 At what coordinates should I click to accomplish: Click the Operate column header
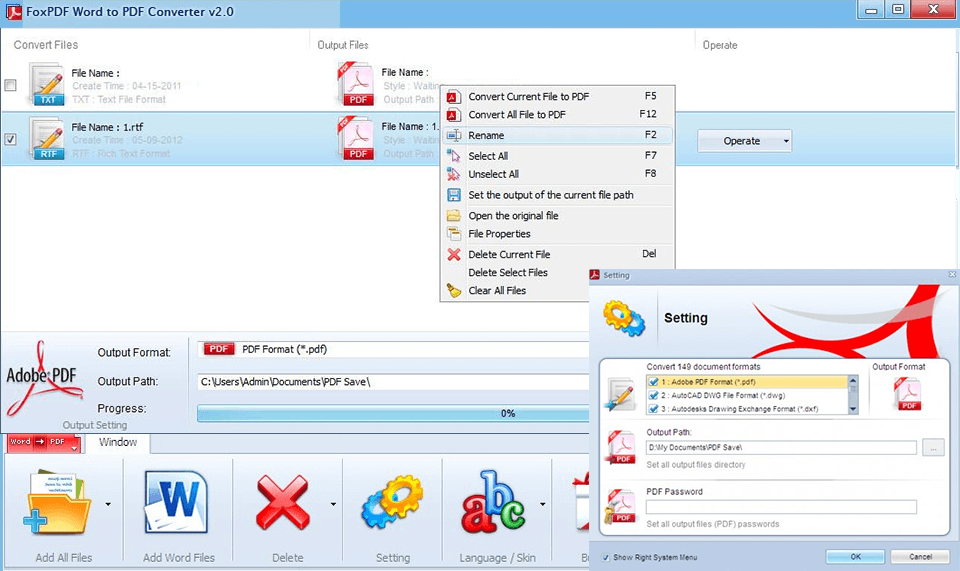(720, 45)
